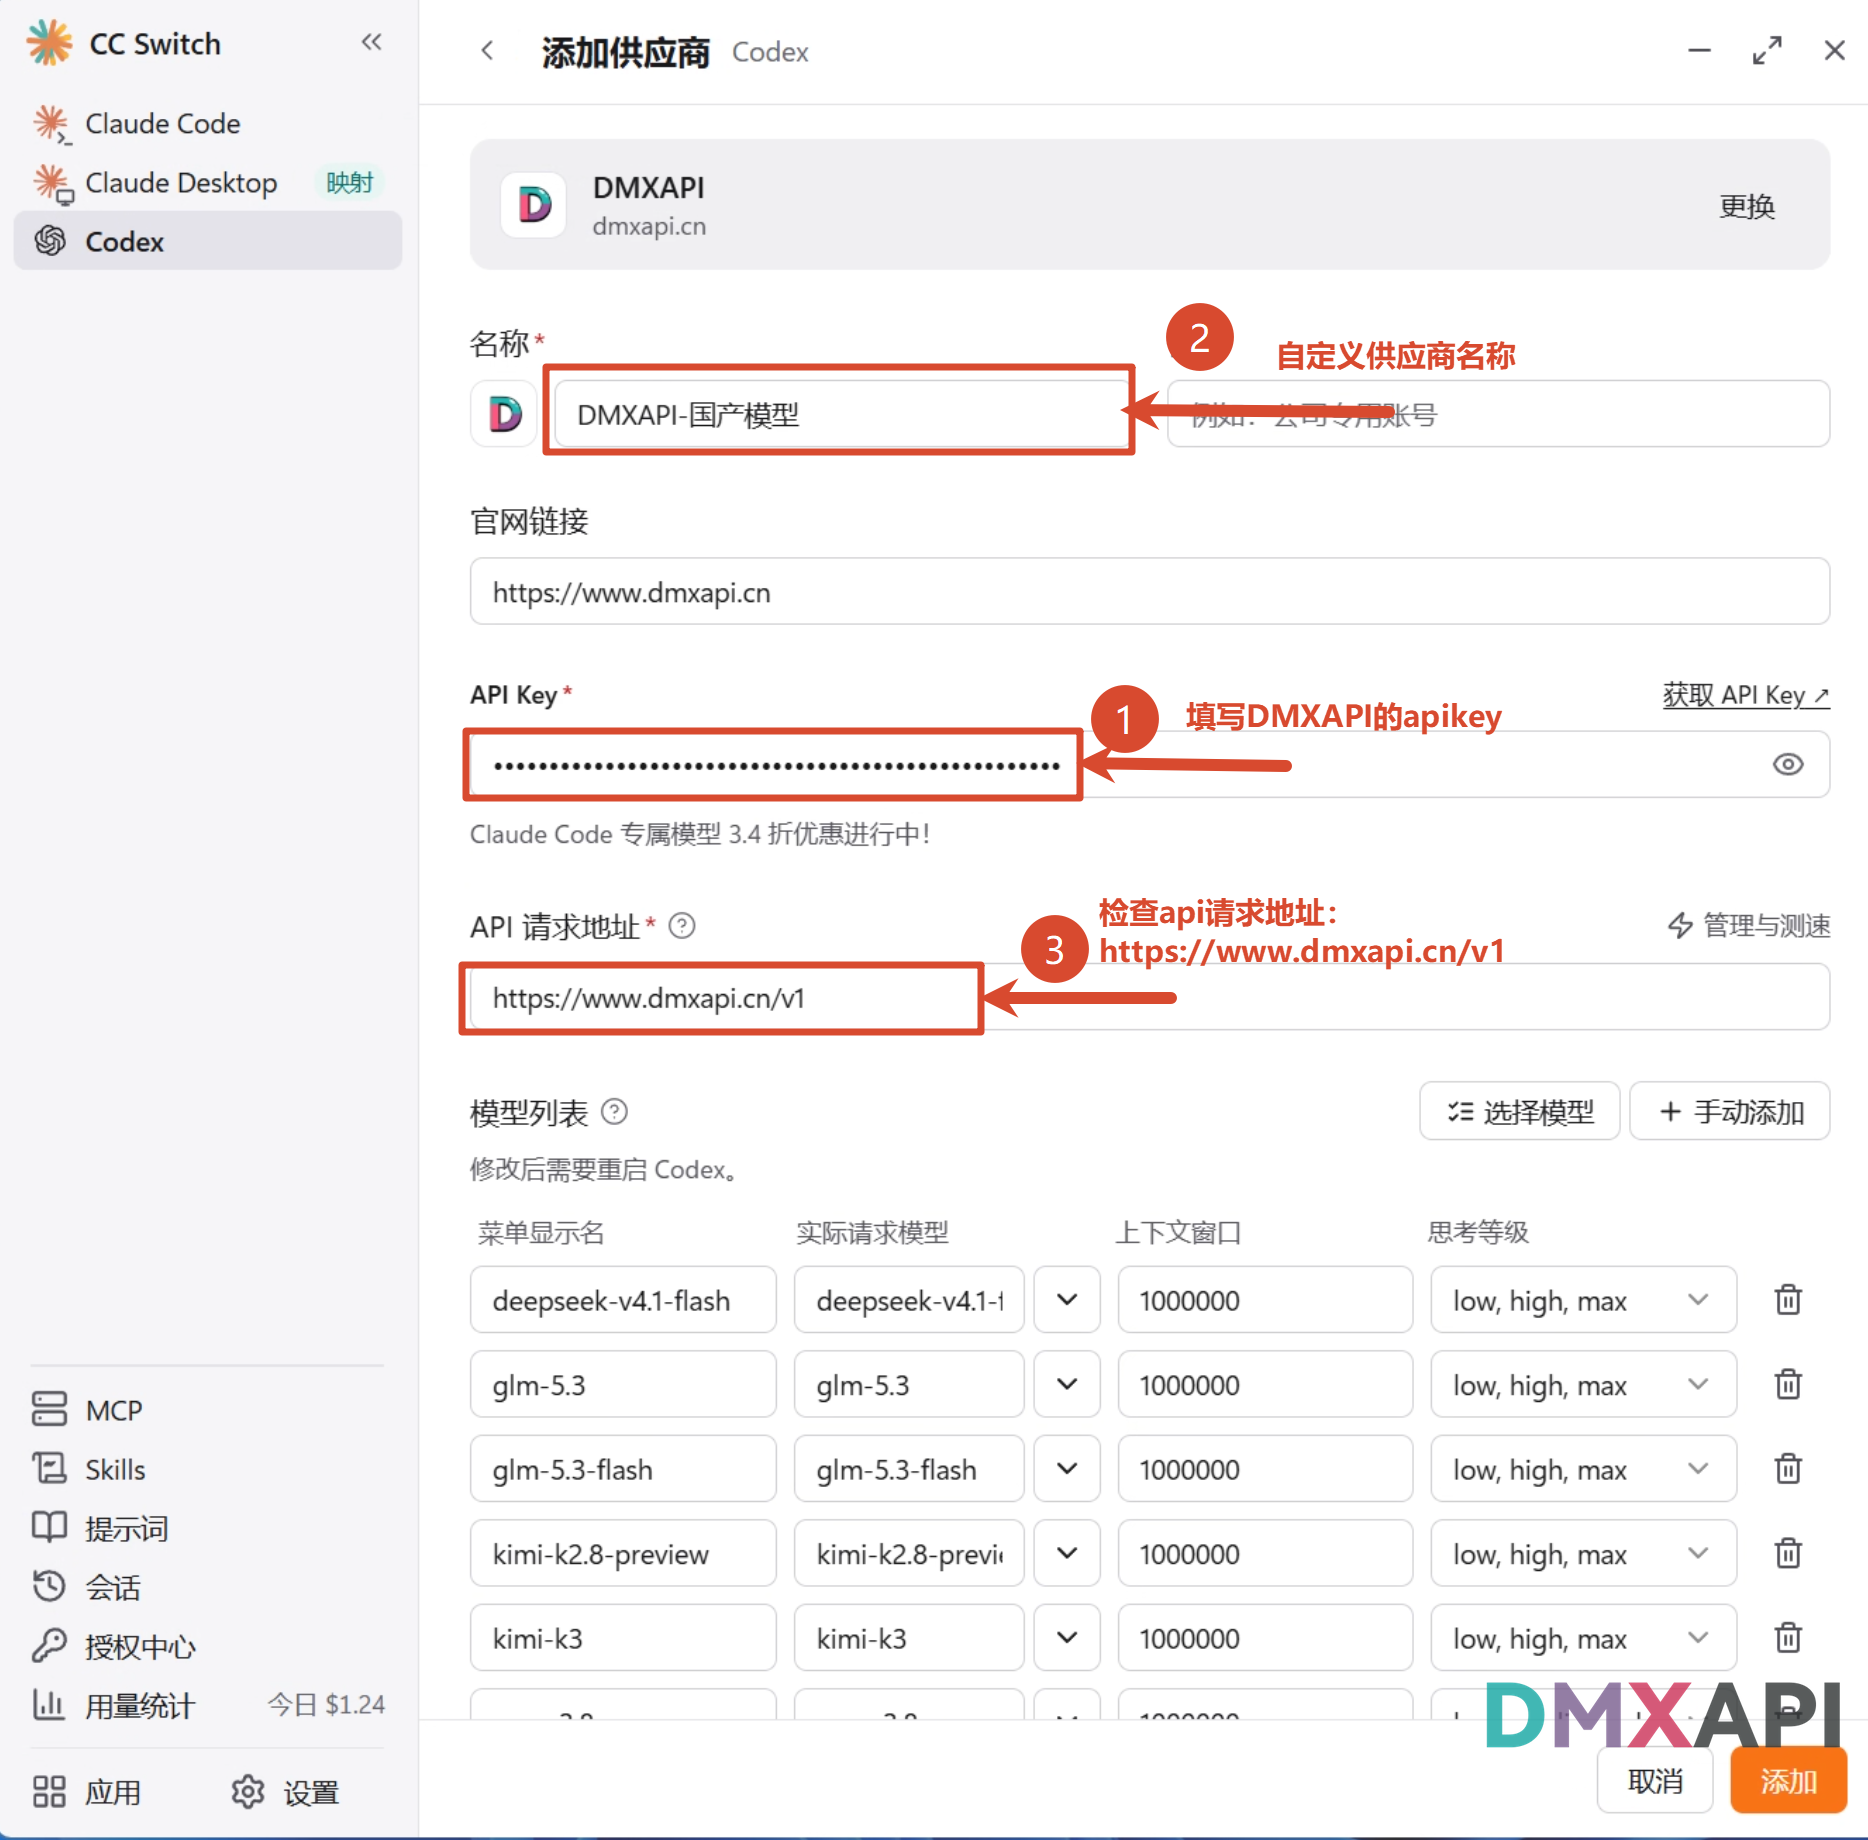Click the model list help icon
The image size is (1868, 1840).
(x=614, y=1112)
